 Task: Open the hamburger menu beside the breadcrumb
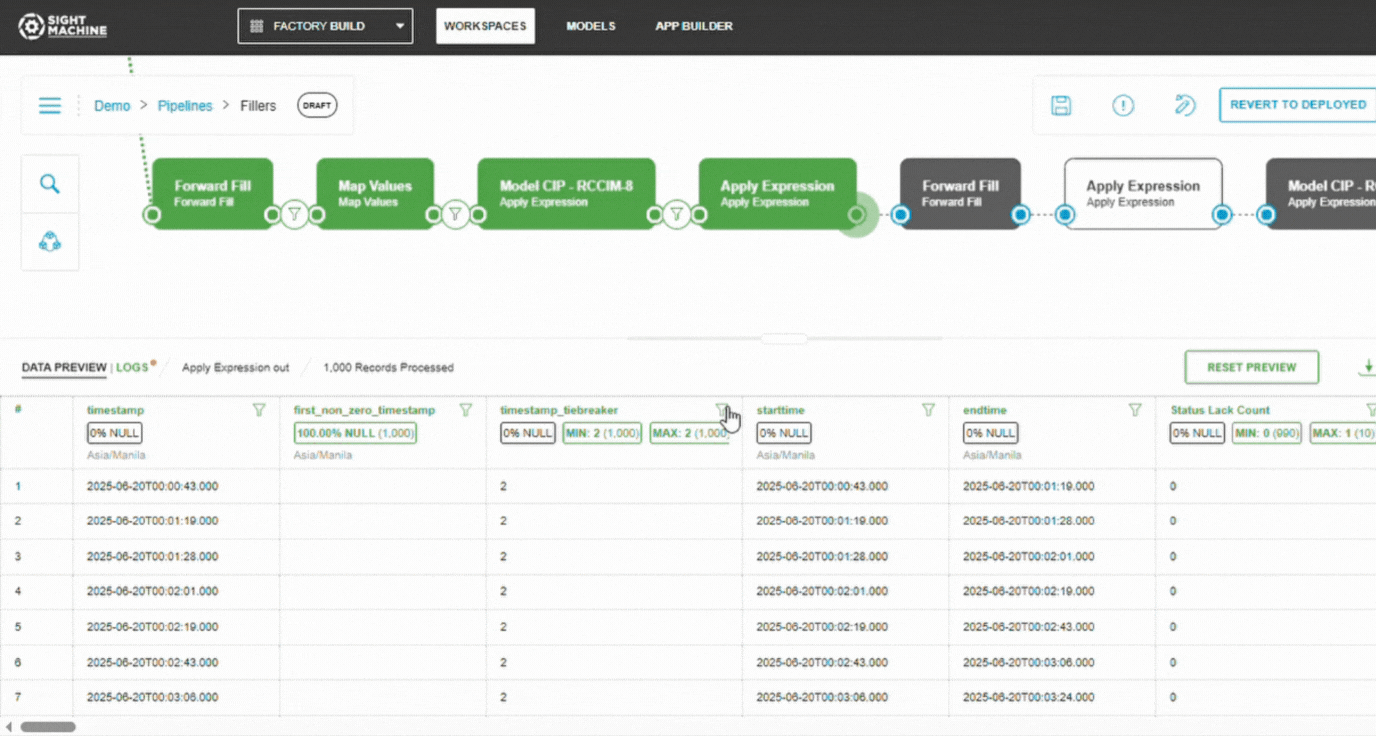click(50, 105)
